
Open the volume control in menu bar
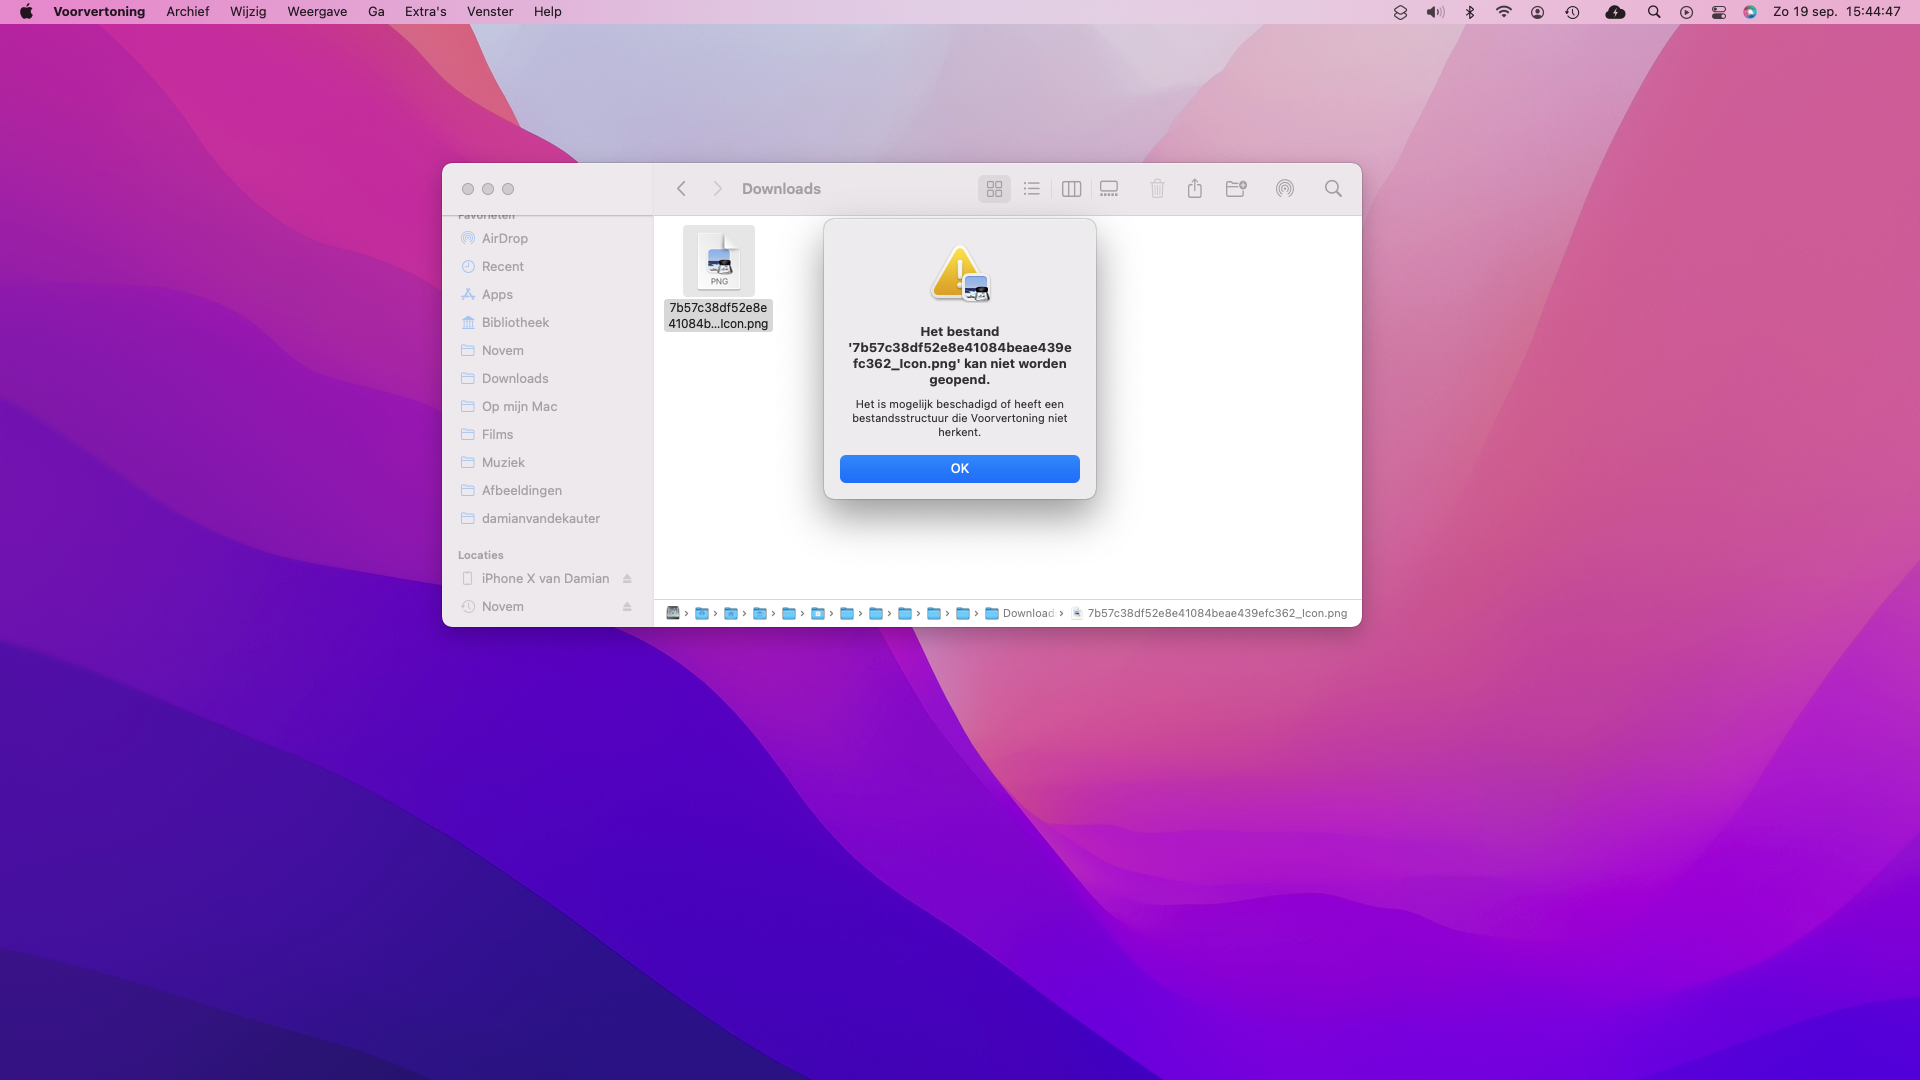coord(1435,12)
